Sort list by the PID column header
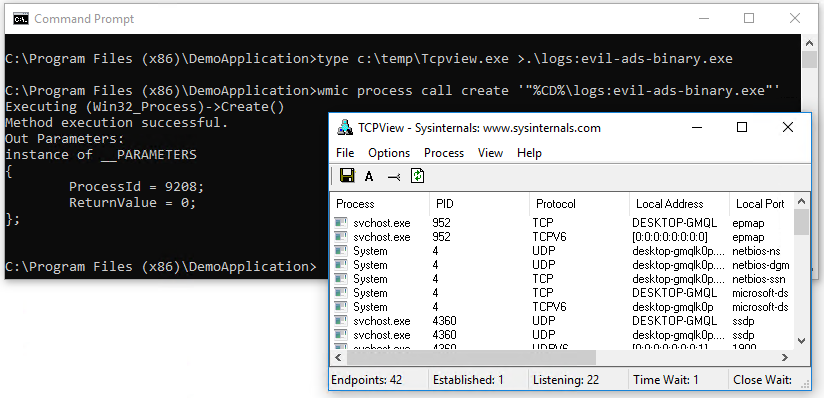 point(480,203)
